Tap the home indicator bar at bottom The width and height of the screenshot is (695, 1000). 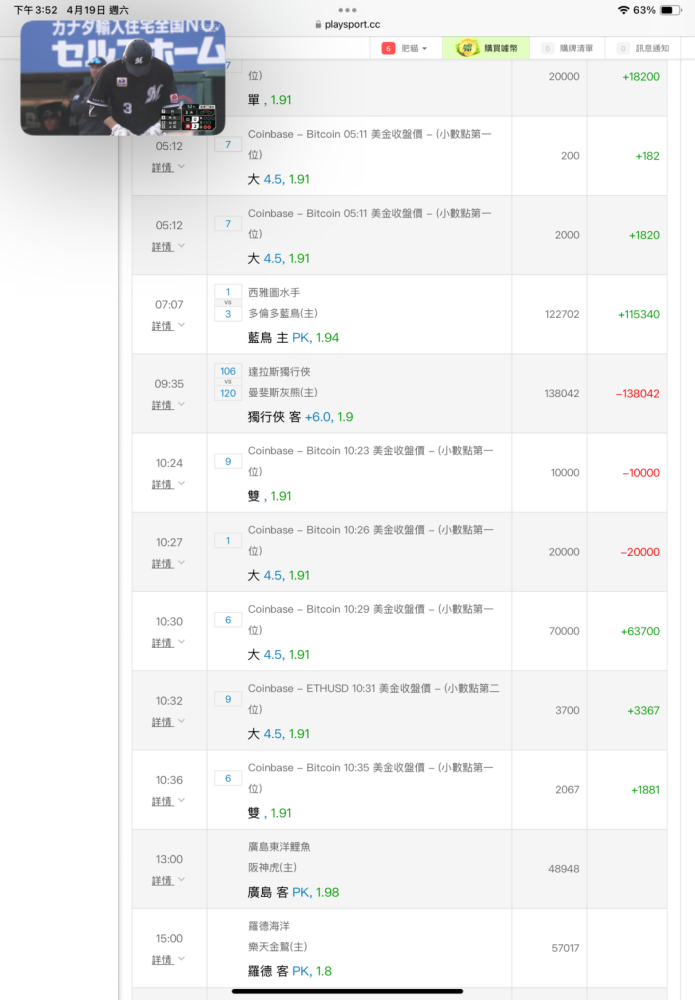click(x=348, y=991)
